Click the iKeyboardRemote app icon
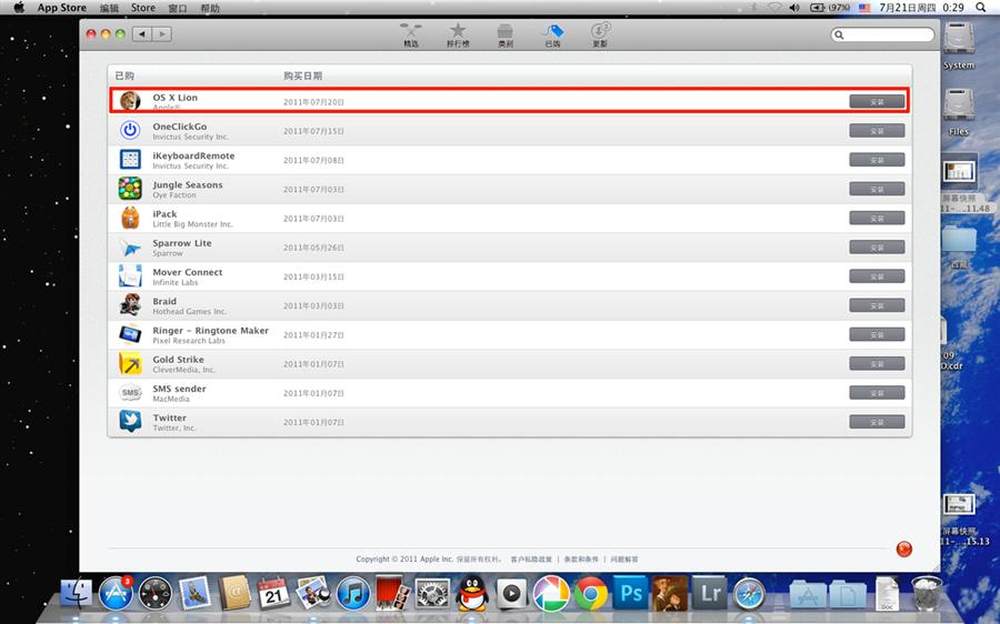The height and width of the screenshot is (624, 1000). (130, 160)
